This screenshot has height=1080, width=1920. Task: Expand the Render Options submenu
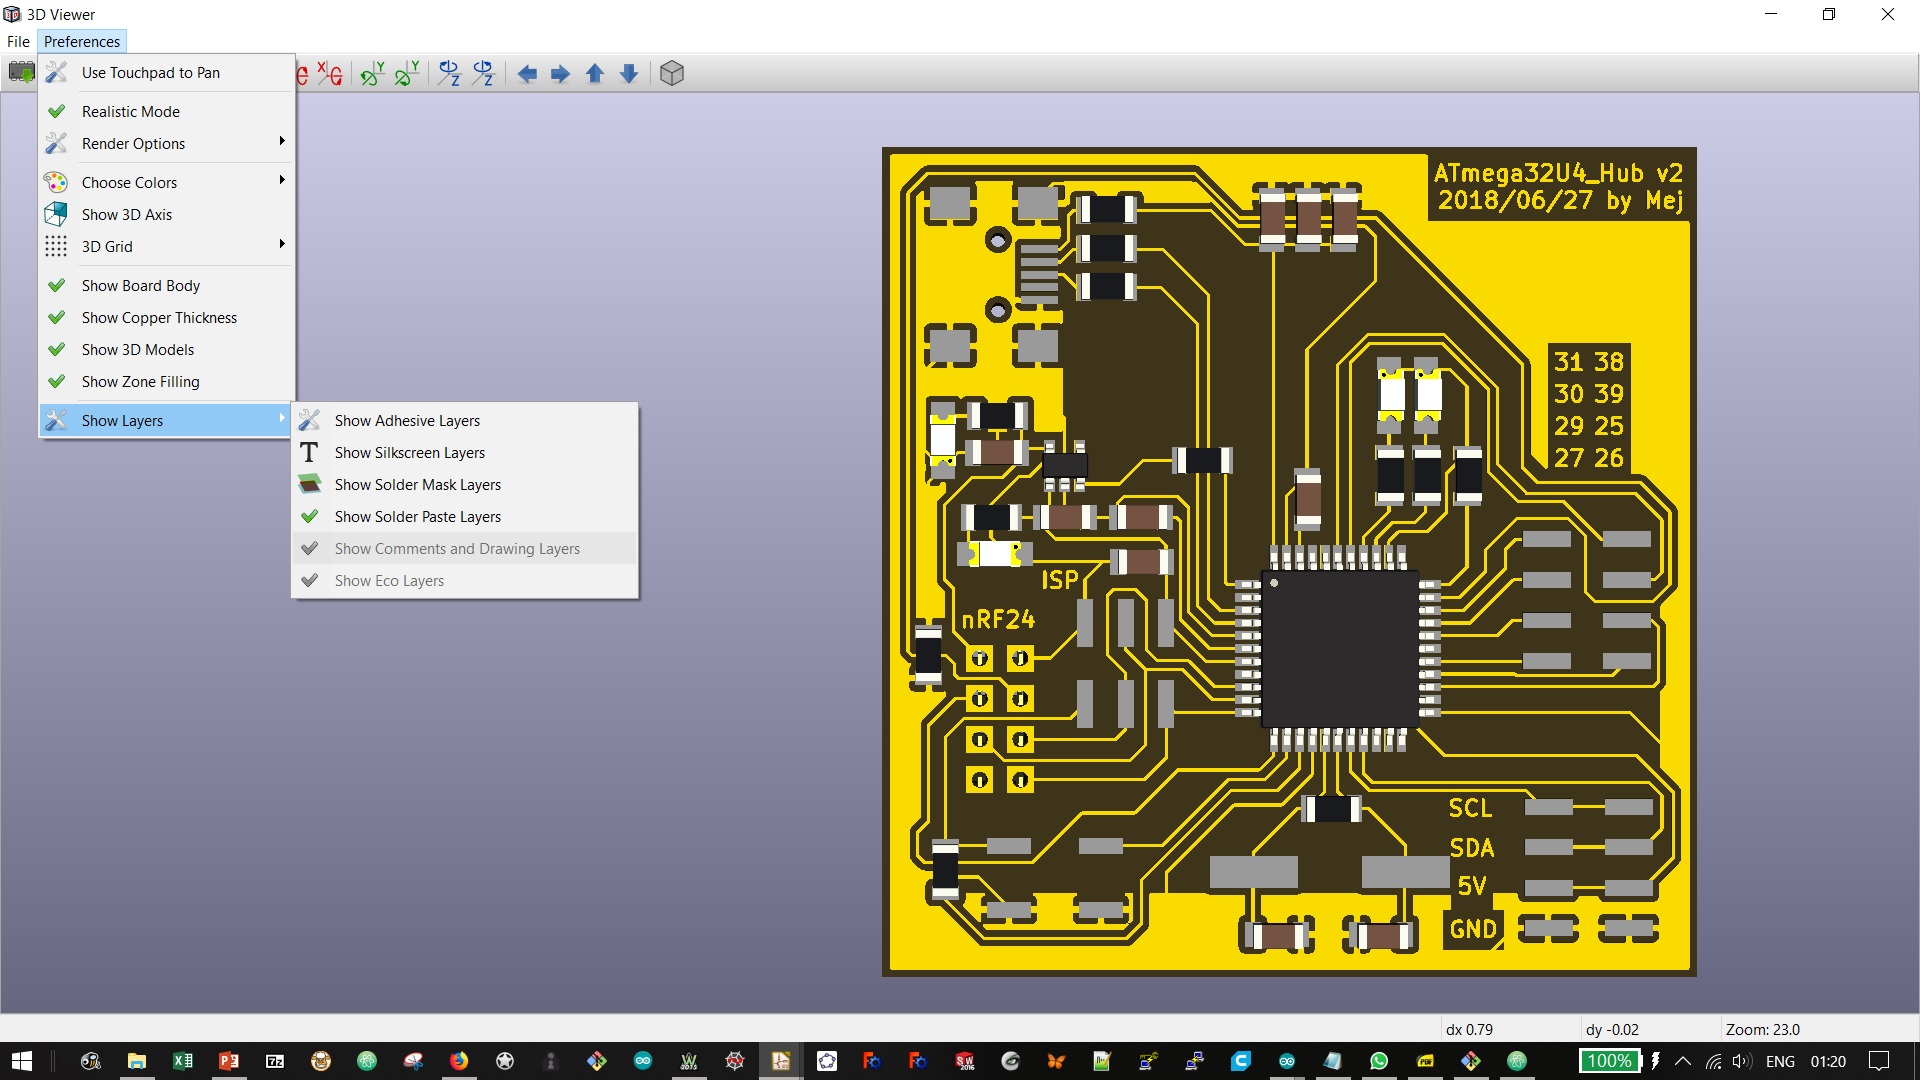click(133, 143)
